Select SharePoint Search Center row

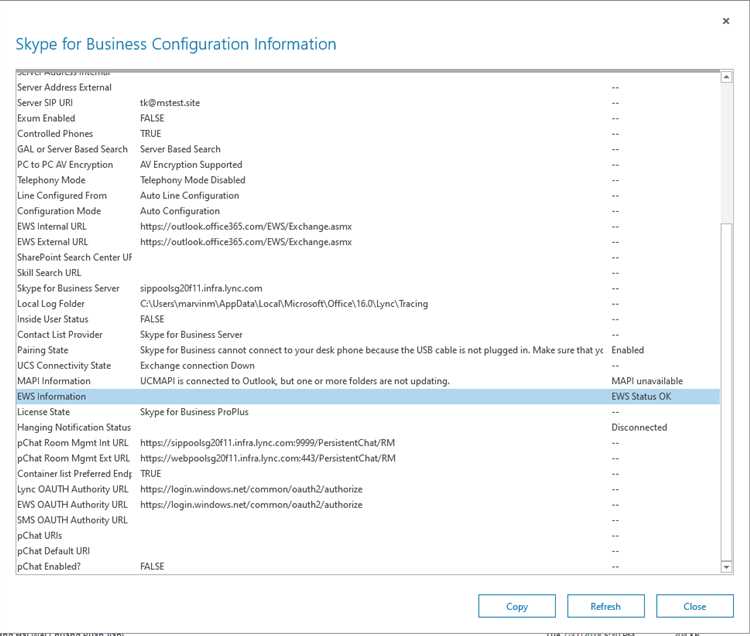368,257
